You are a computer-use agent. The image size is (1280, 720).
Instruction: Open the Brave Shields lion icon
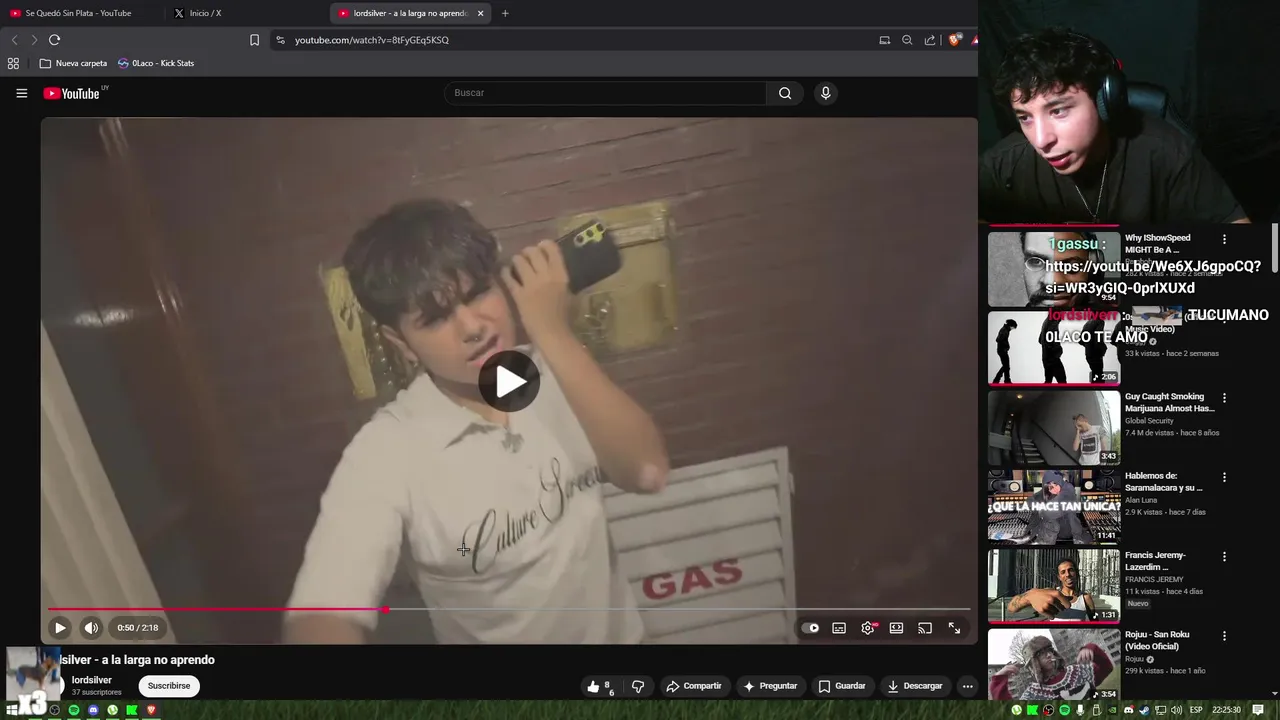(x=954, y=40)
